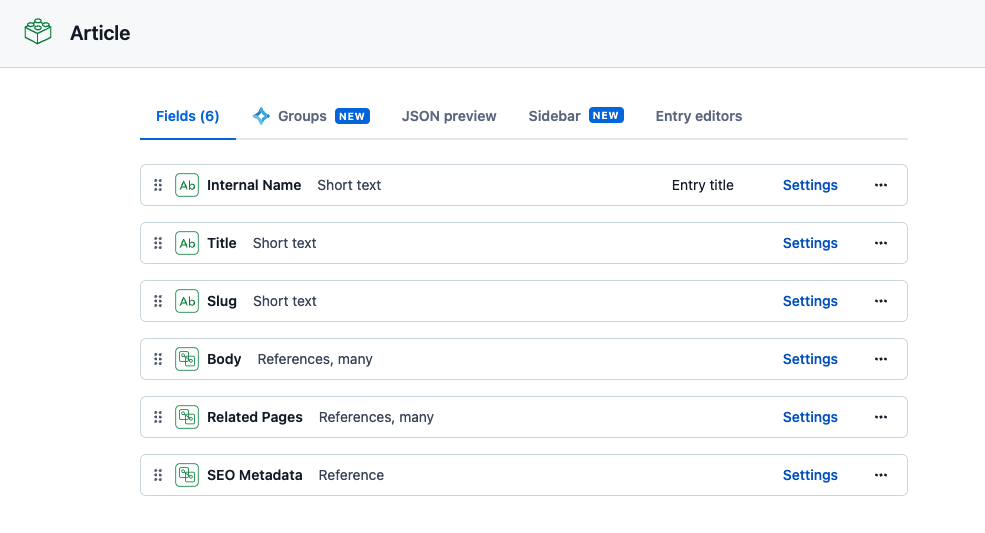Open Settings for Related Pages field

[x=810, y=417]
